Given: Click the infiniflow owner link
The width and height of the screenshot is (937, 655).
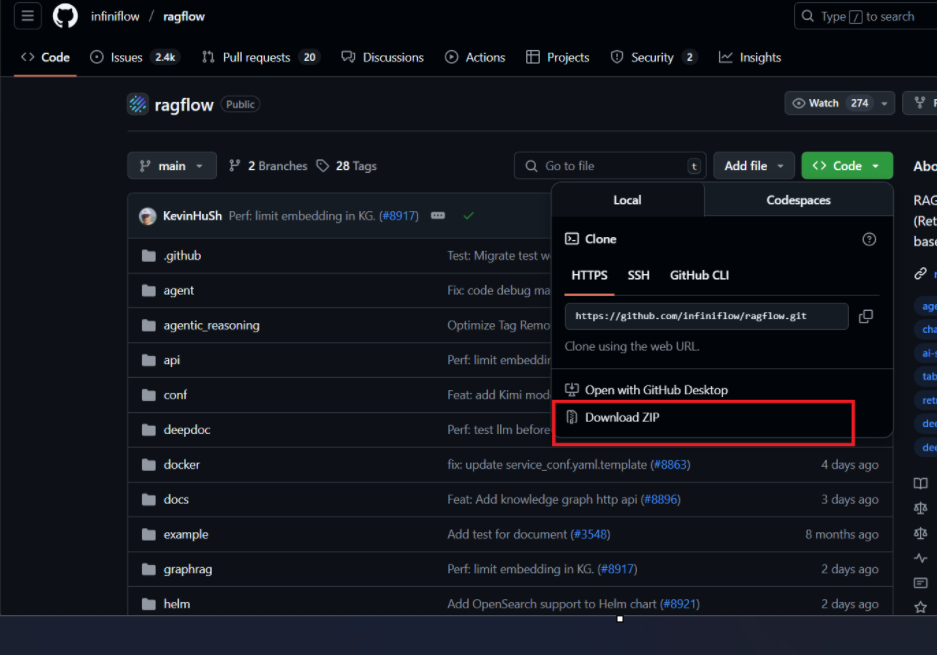Looking at the screenshot, I should [x=115, y=16].
